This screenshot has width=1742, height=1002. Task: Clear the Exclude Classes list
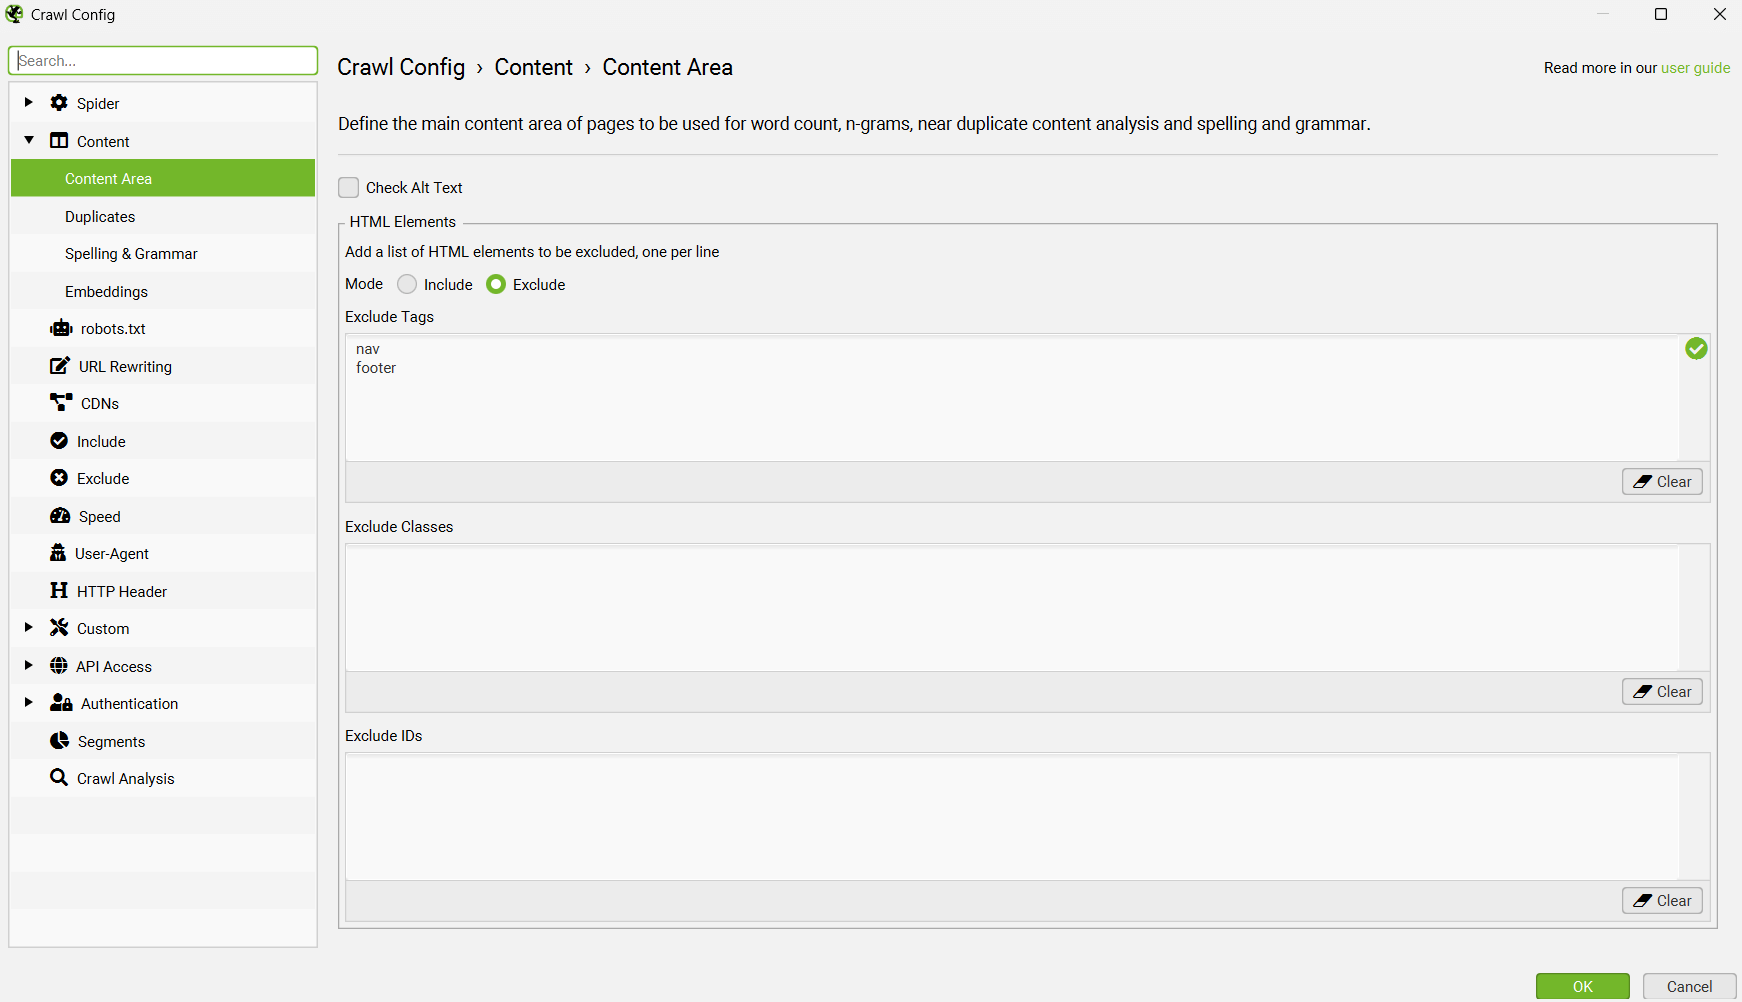pyautogui.click(x=1662, y=691)
